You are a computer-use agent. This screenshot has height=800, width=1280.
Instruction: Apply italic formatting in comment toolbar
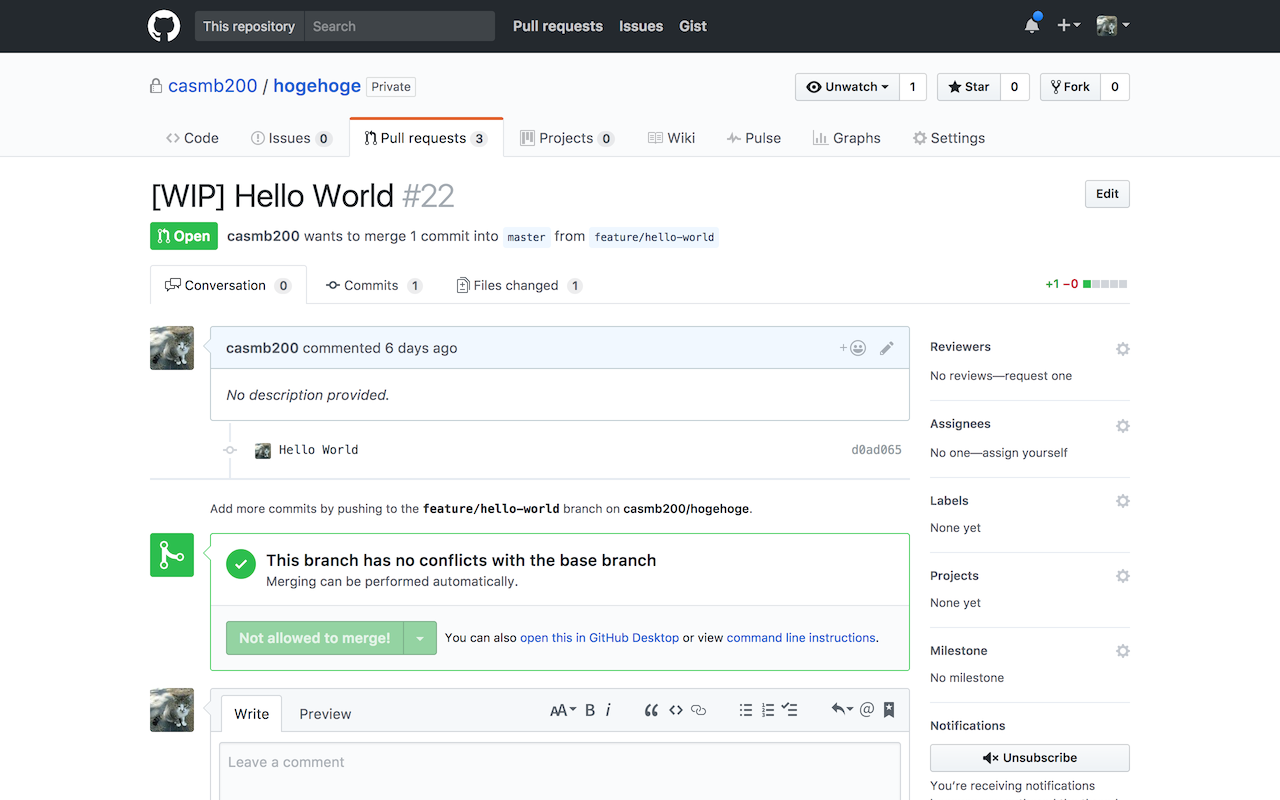[608, 710]
